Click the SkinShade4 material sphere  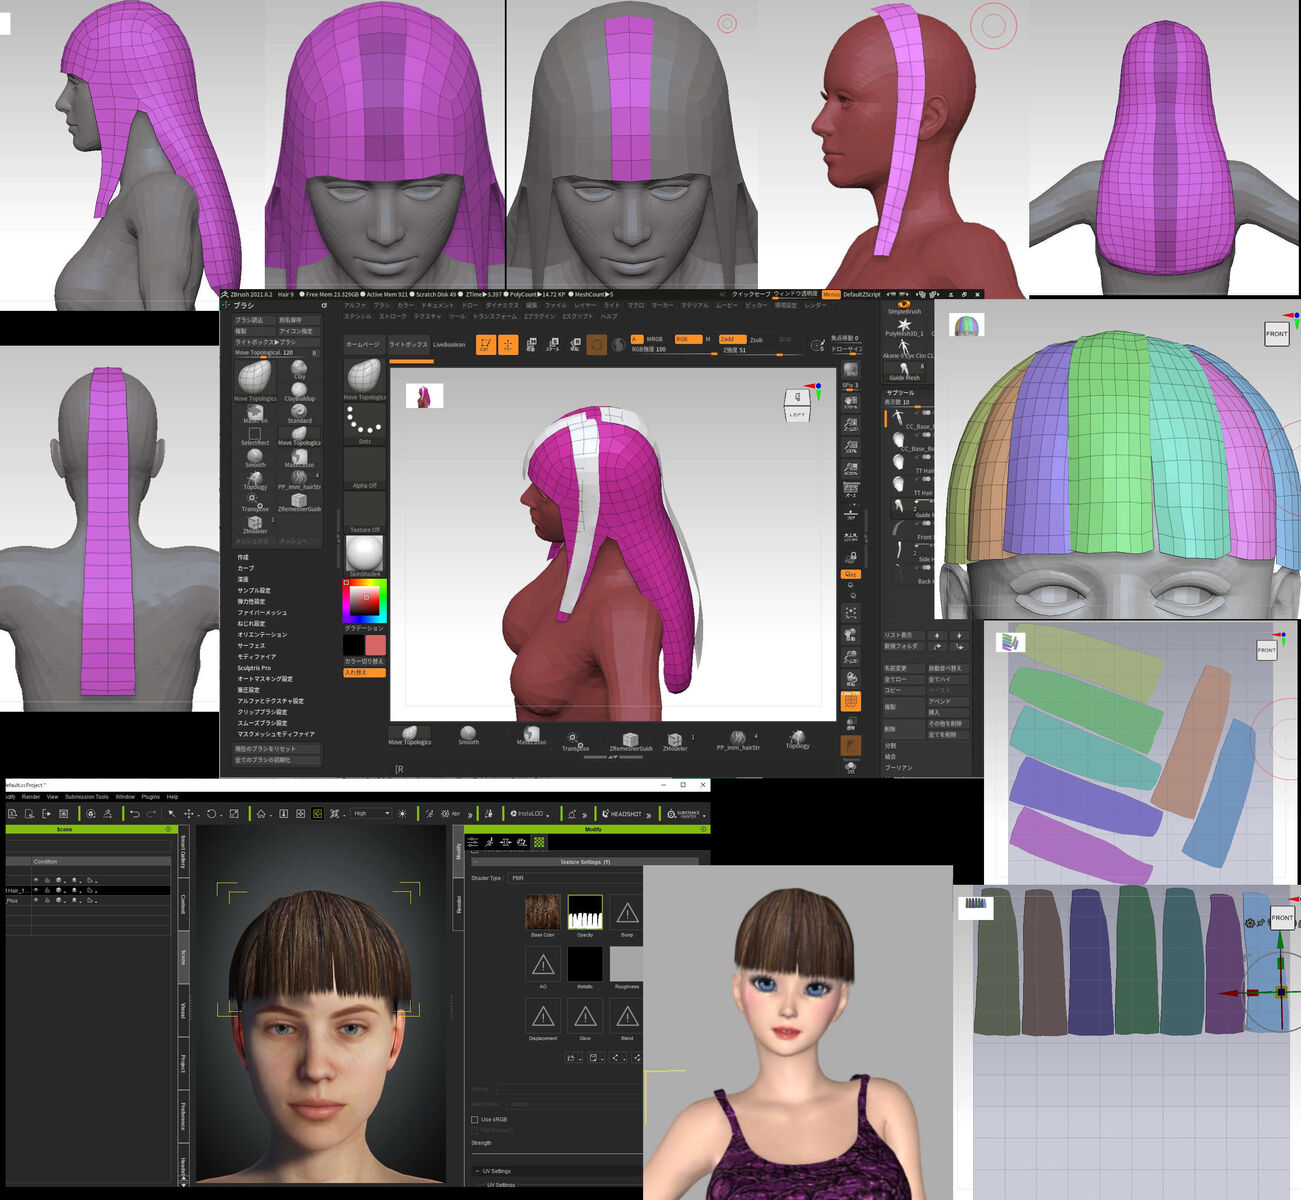click(x=364, y=556)
